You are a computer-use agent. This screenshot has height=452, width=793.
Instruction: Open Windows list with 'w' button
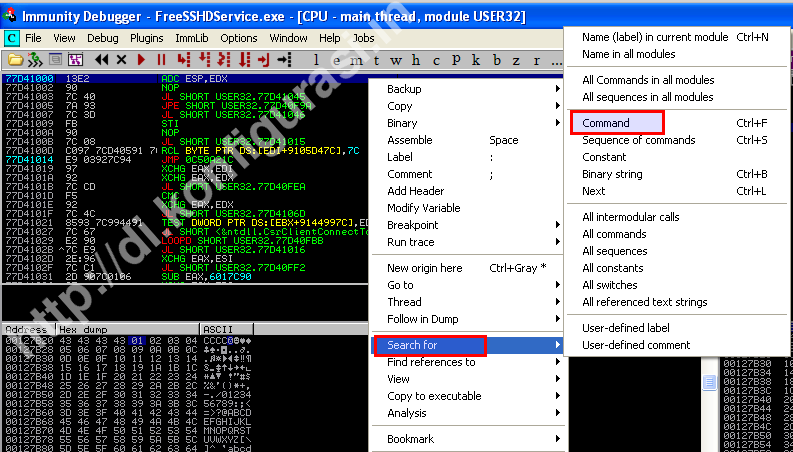[x=396, y=61]
